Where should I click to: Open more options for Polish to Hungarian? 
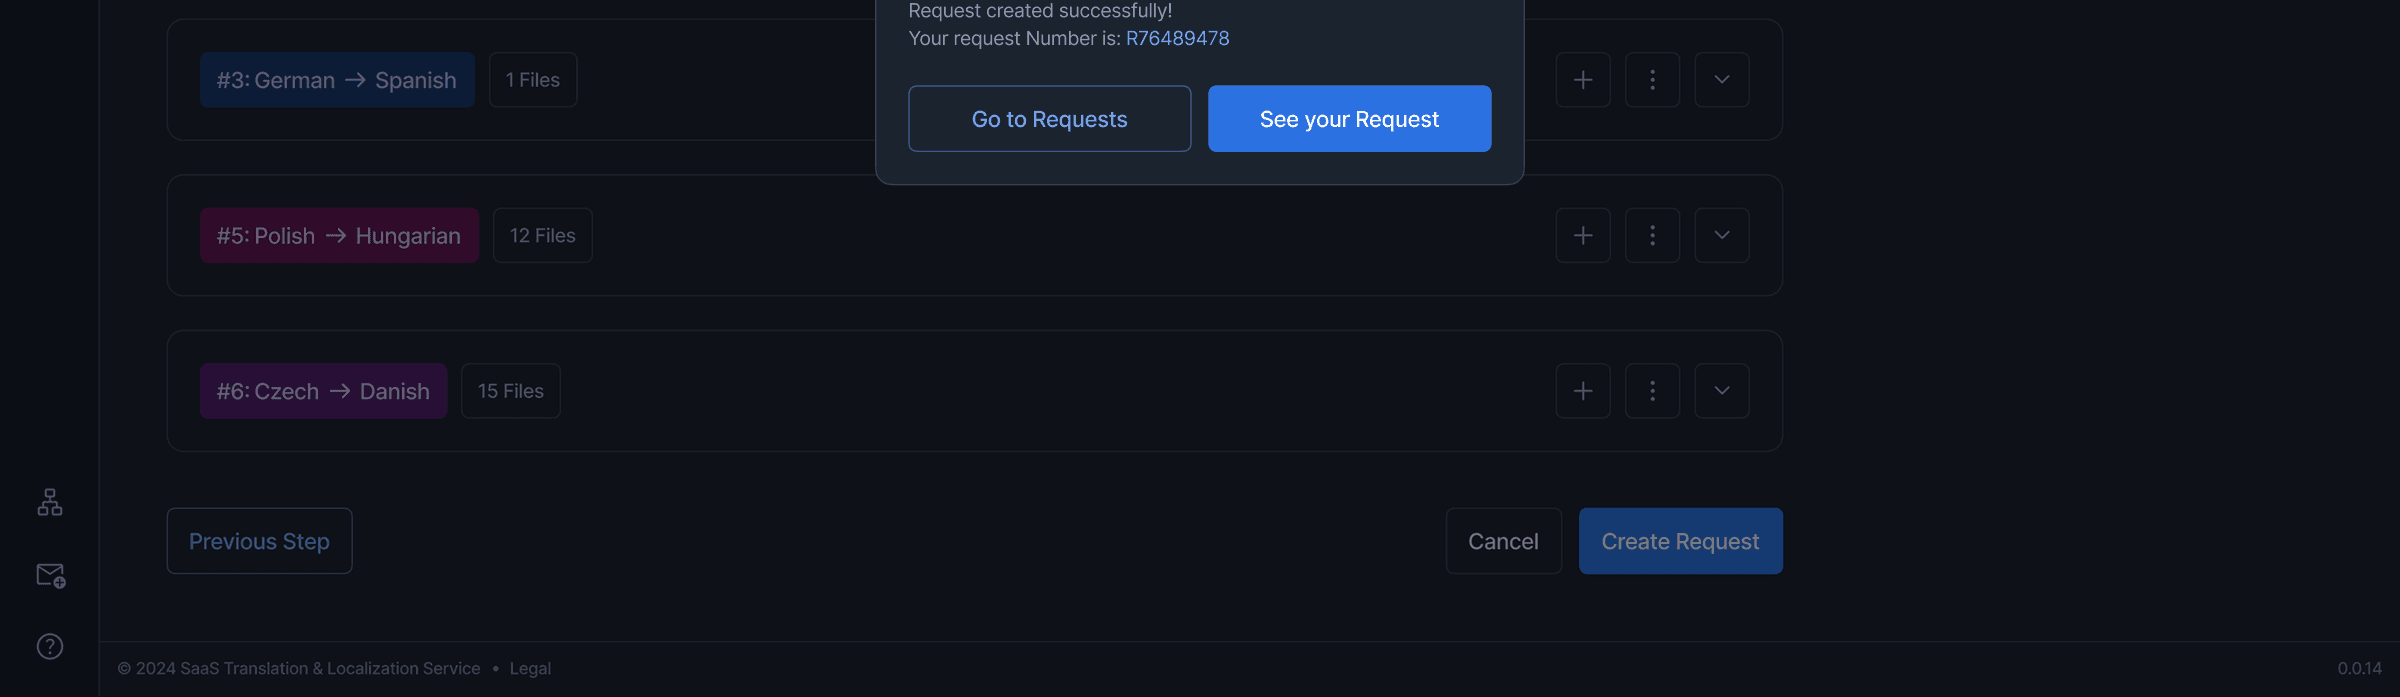[1652, 235]
